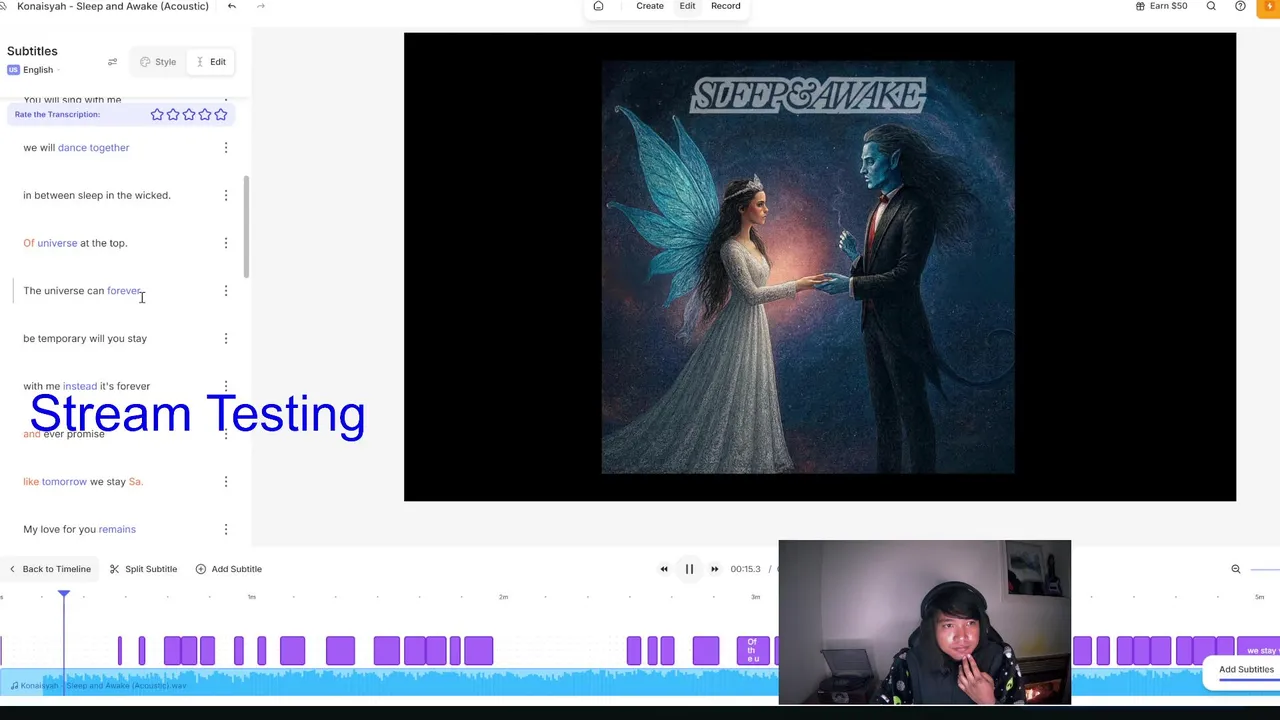1280x720 pixels.
Task: Open options for 'My love for you remains'
Action: (225, 529)
